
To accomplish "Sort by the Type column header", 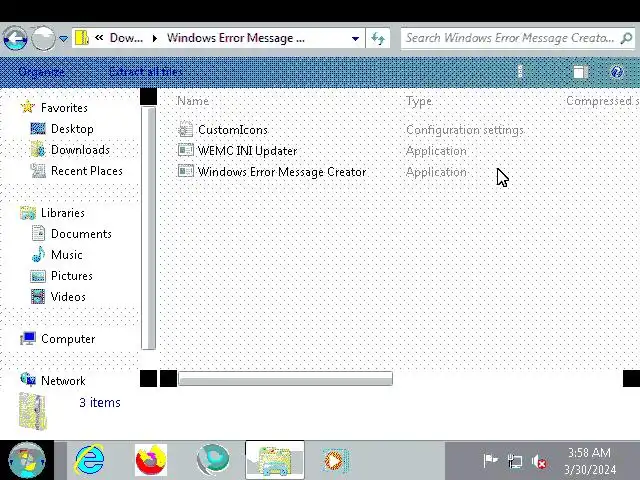I will [419, 101].
